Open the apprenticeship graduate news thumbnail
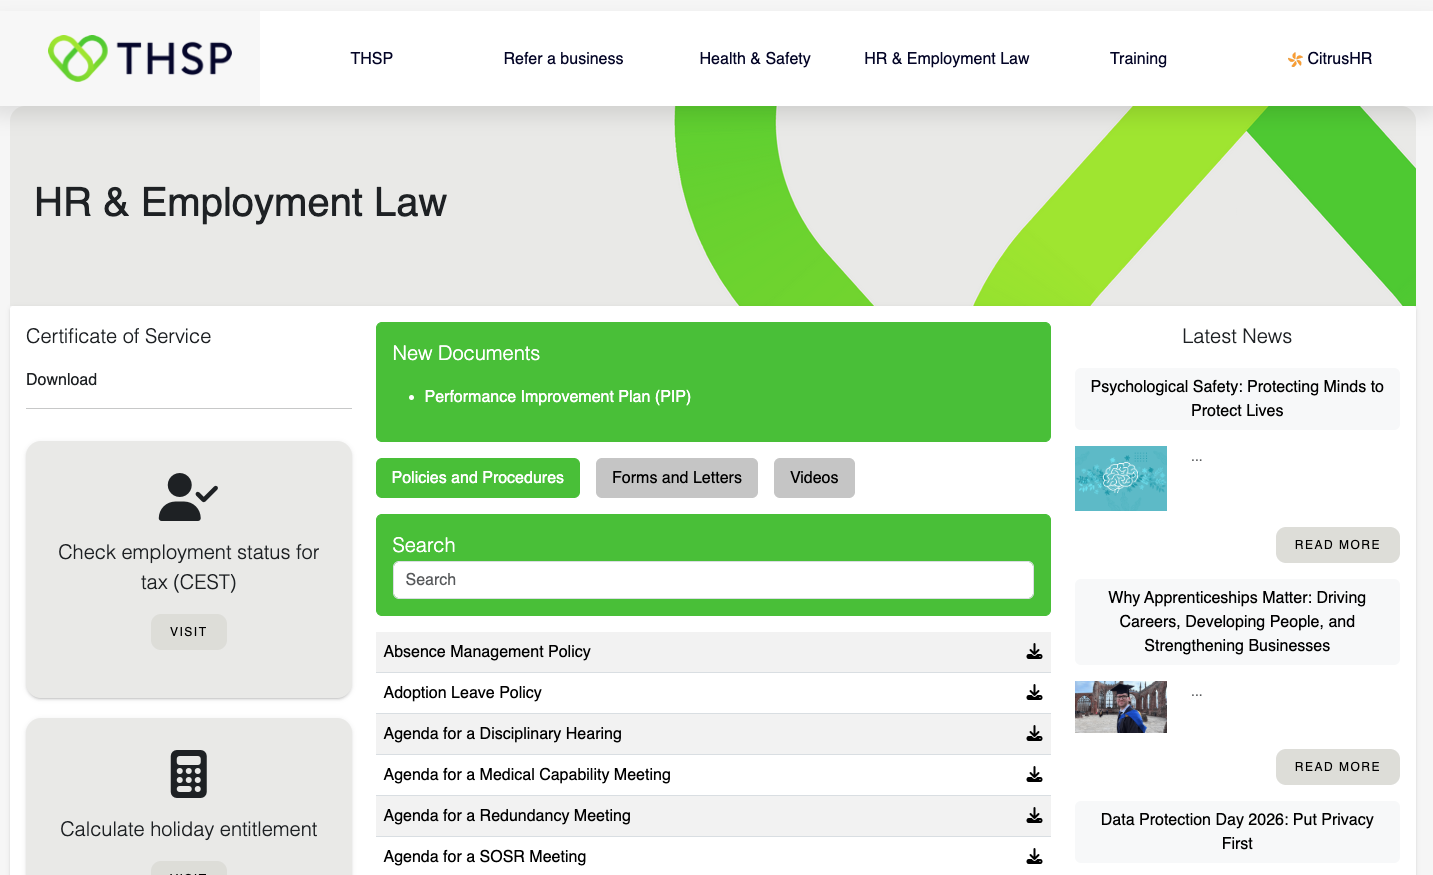 pos(1120,707)
